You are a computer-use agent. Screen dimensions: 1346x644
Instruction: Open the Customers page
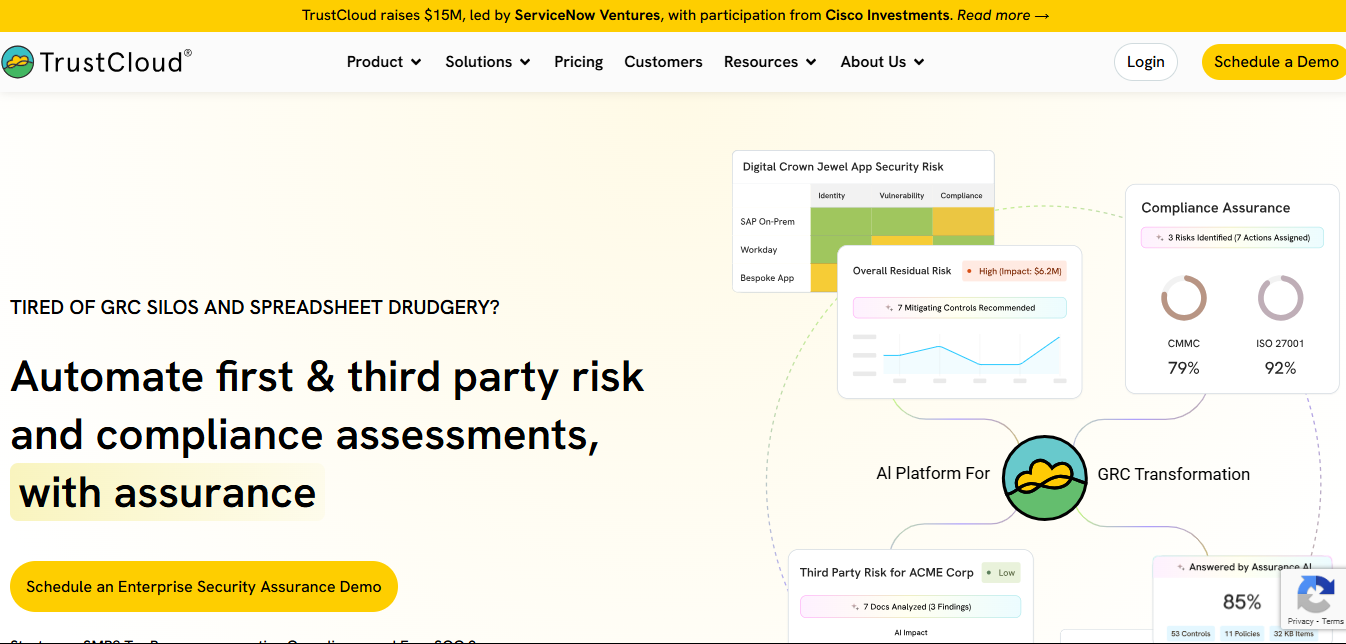coord(663,62)
